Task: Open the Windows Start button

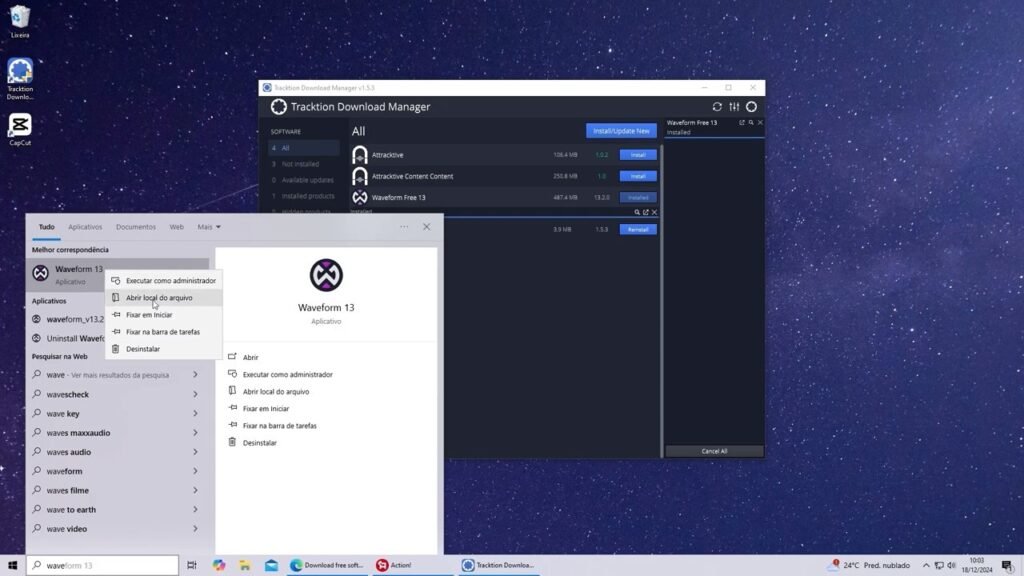Action: coord(12,565)
